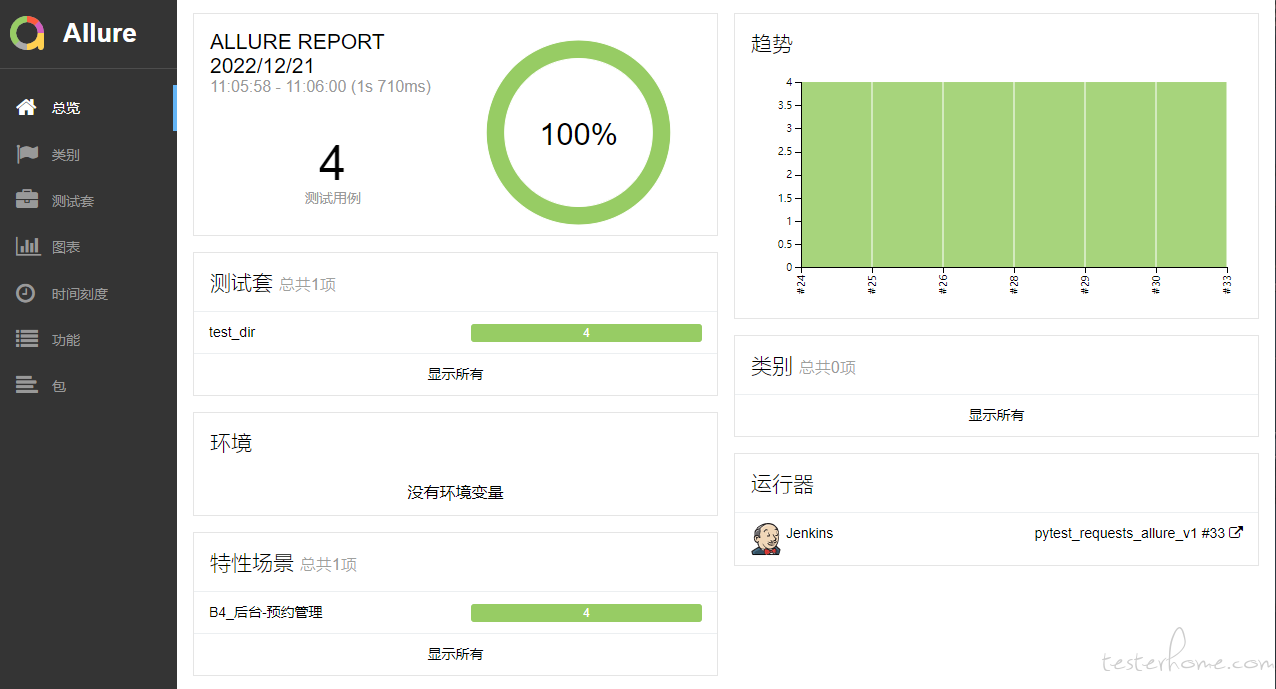Click 显示所有 under 测试套 widget
The height and width of the screenshot is (689, 1276).
pyautogui.click(x=455, y=374)
